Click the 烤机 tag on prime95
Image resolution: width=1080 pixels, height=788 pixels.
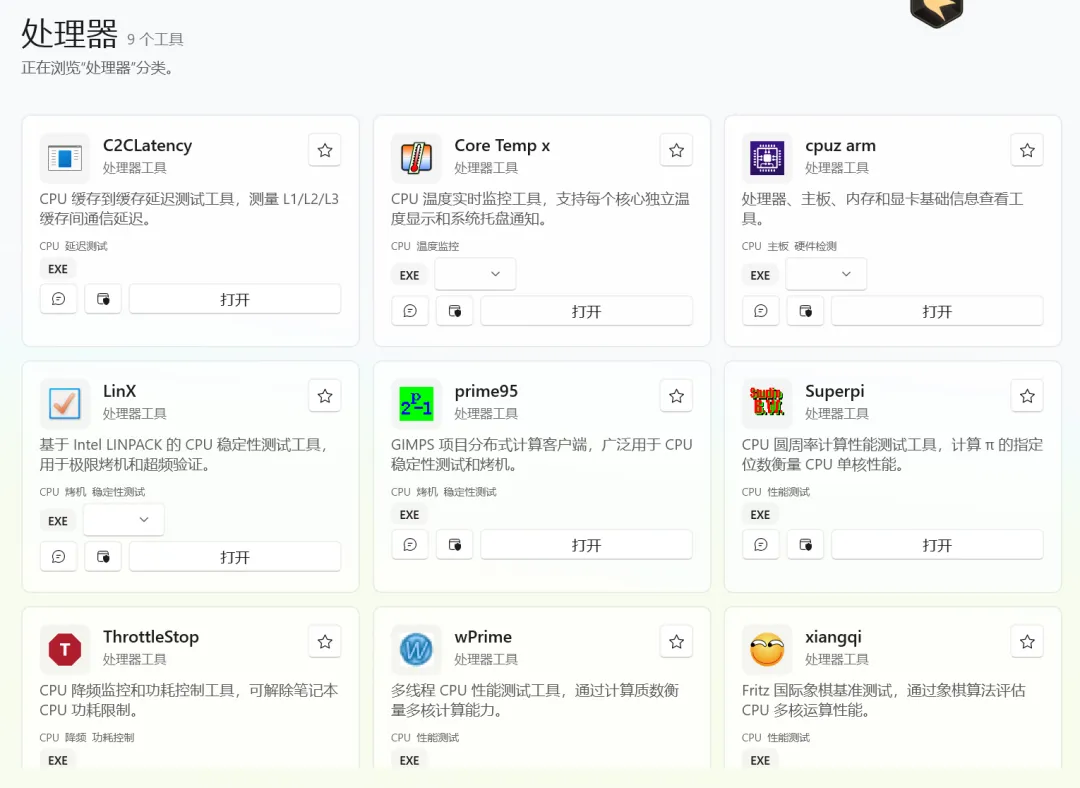pyautogui.click(x=427, y=492)
